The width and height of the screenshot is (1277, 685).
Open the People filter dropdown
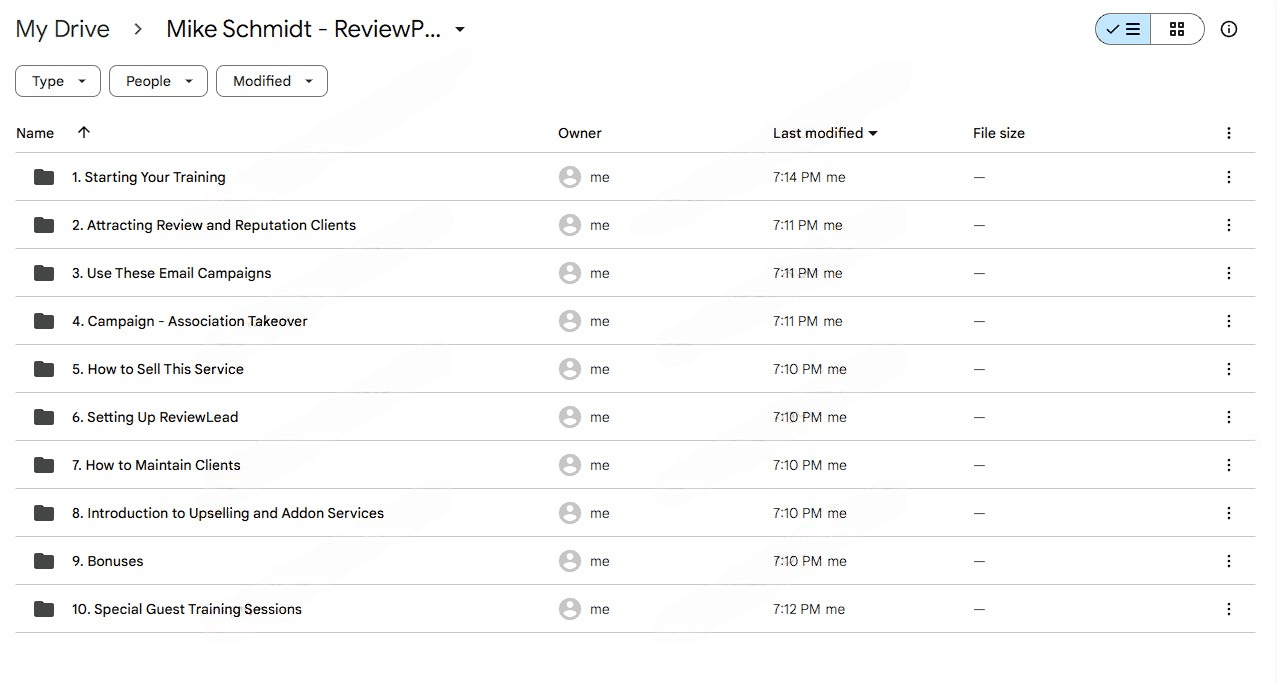(158, 81)
